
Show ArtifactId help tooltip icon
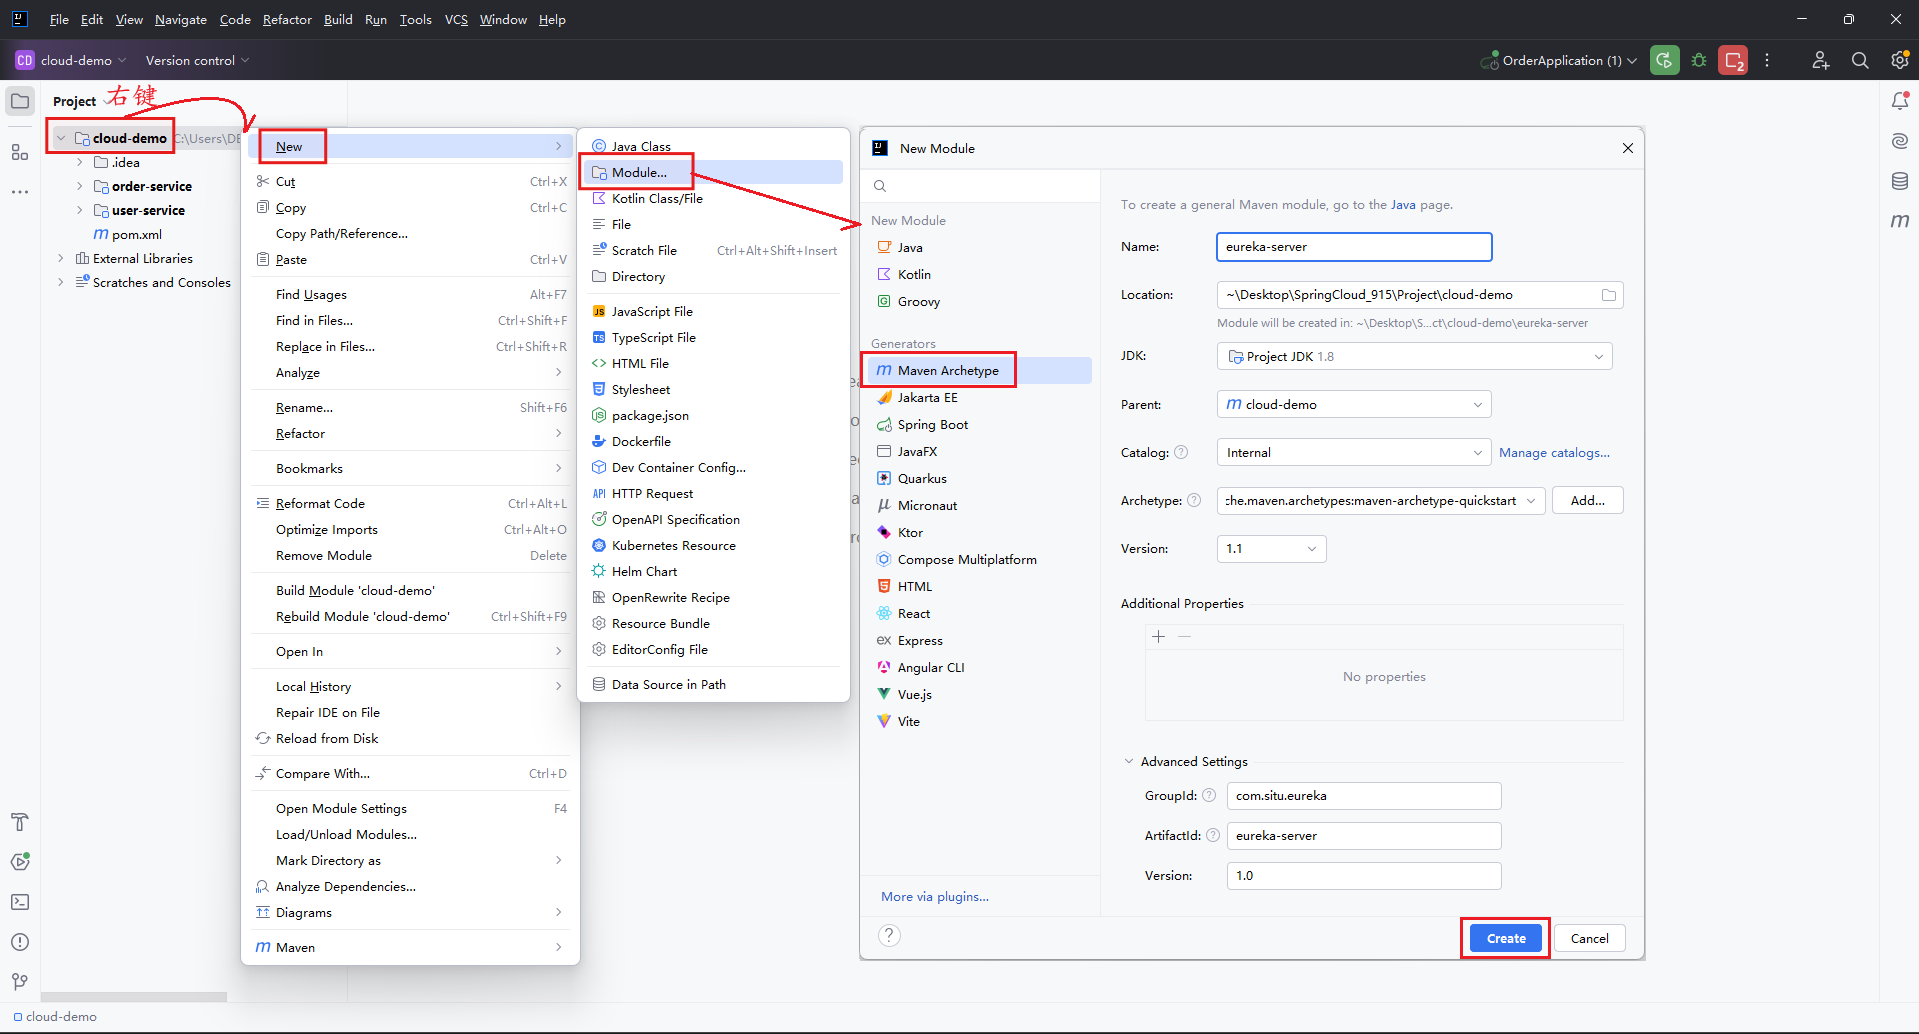click(1213, 835)
